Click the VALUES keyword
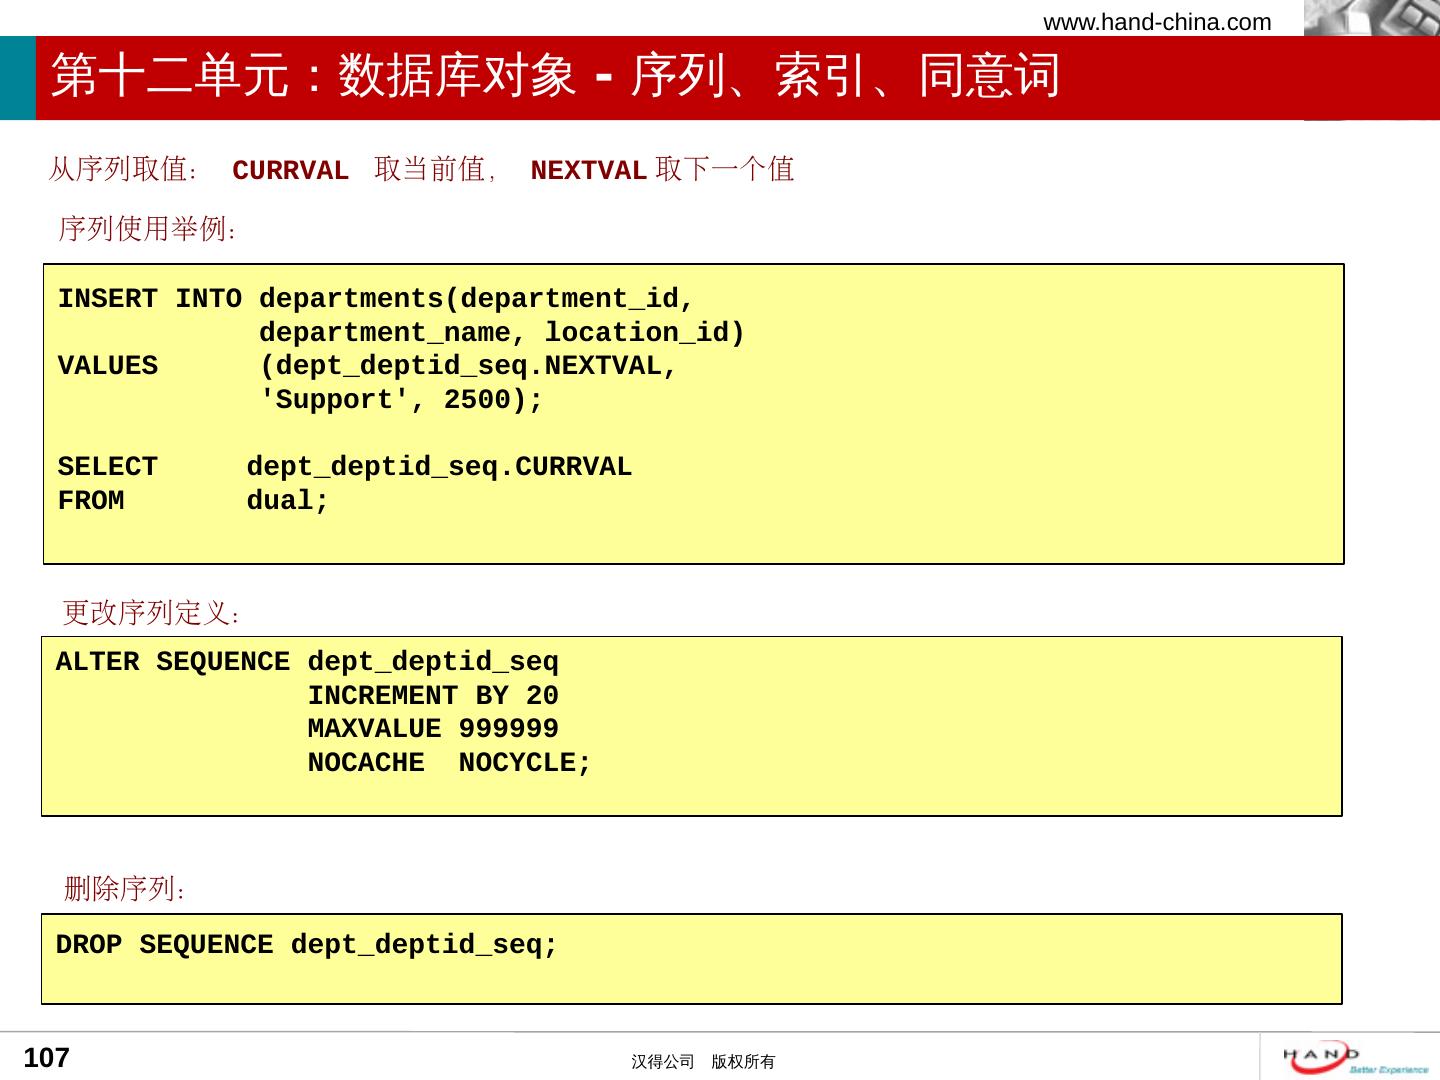The height and width of the screenshot is (1080, 1440). (108, 366)
